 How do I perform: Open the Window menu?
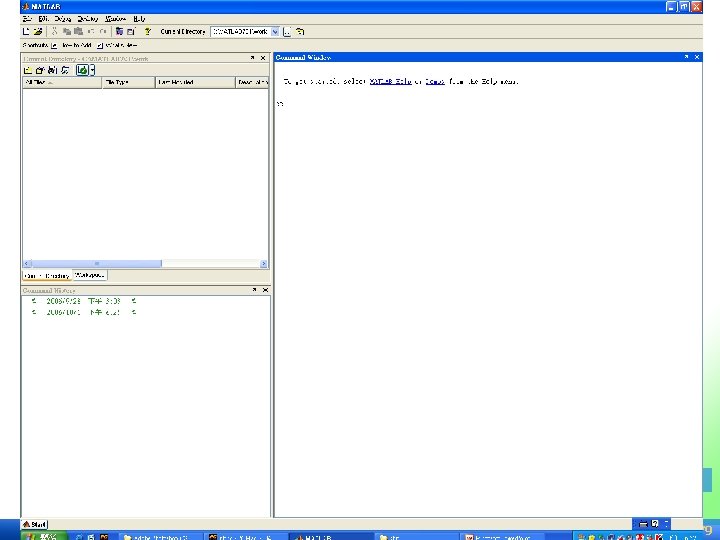click(115, 19)
